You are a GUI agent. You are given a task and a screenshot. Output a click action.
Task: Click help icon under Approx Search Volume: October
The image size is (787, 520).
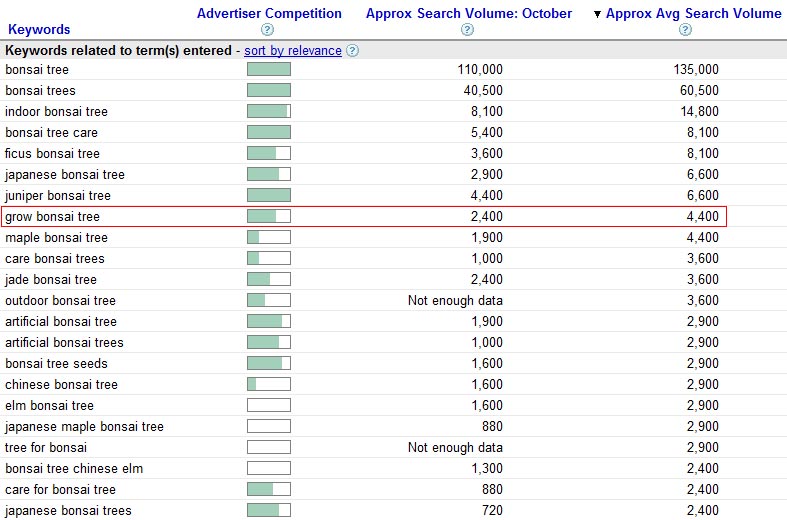pos(467,30)
